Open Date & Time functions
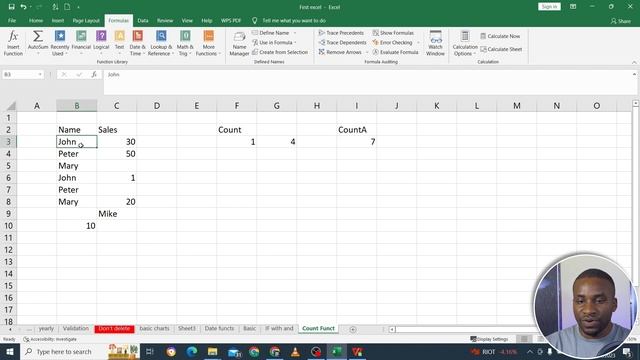 [137, 43]
